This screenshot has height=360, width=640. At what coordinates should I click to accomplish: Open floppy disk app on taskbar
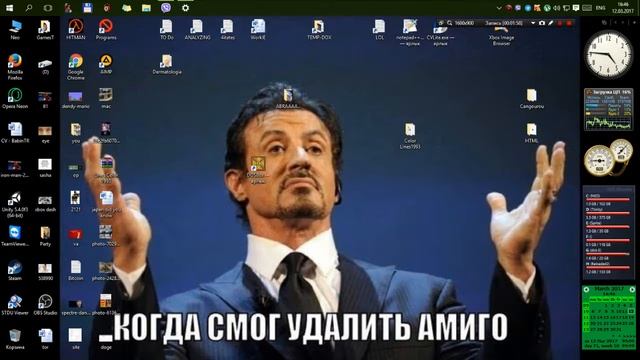click(x=87, y=8)
